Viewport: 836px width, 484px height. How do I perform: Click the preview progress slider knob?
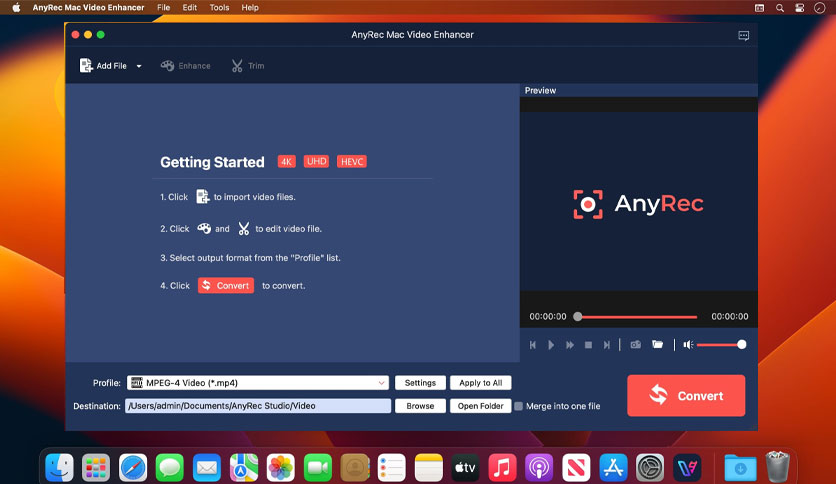point(577,317)
